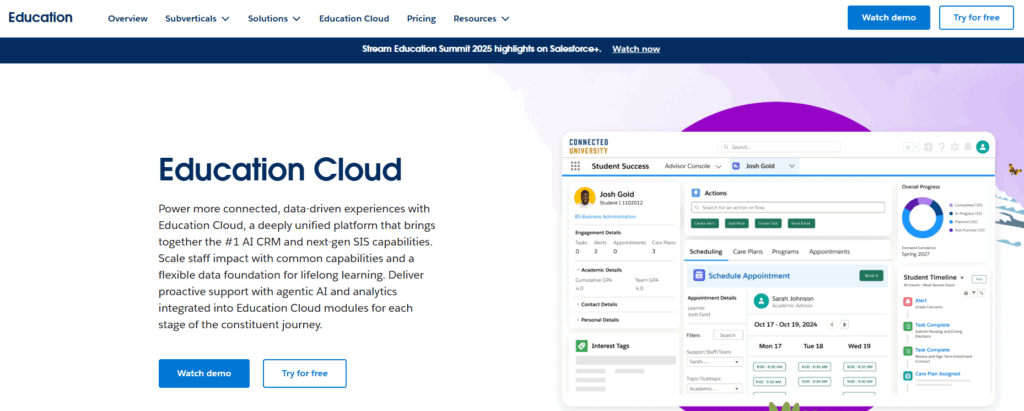The width and height of the screenshot is (1024, 411).
Task: Open BS Business Administration link
Action: pos(605,216)
